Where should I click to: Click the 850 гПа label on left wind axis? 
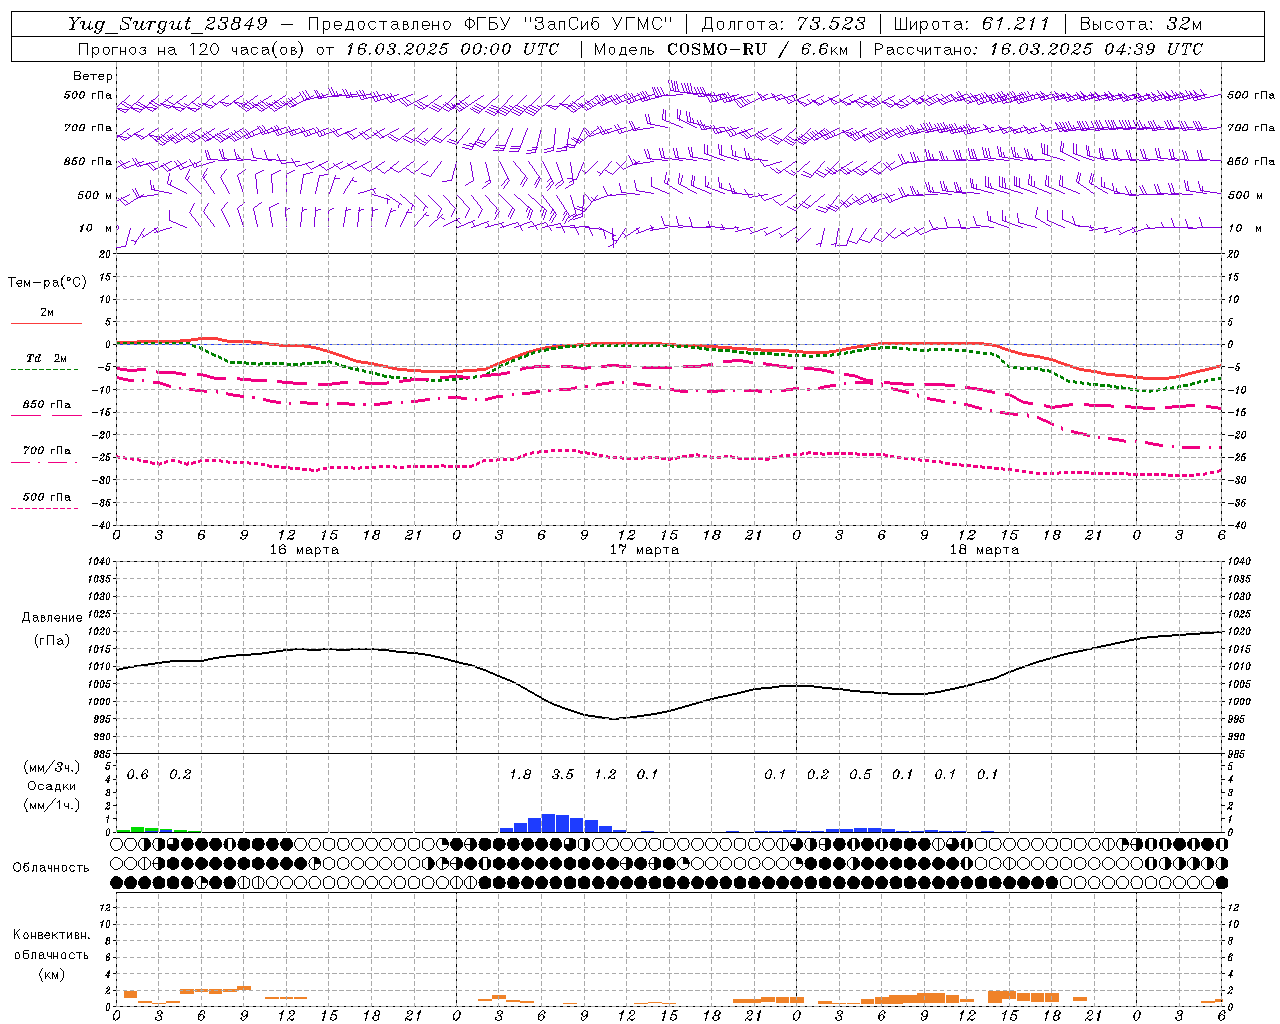(x=88, y=162)
